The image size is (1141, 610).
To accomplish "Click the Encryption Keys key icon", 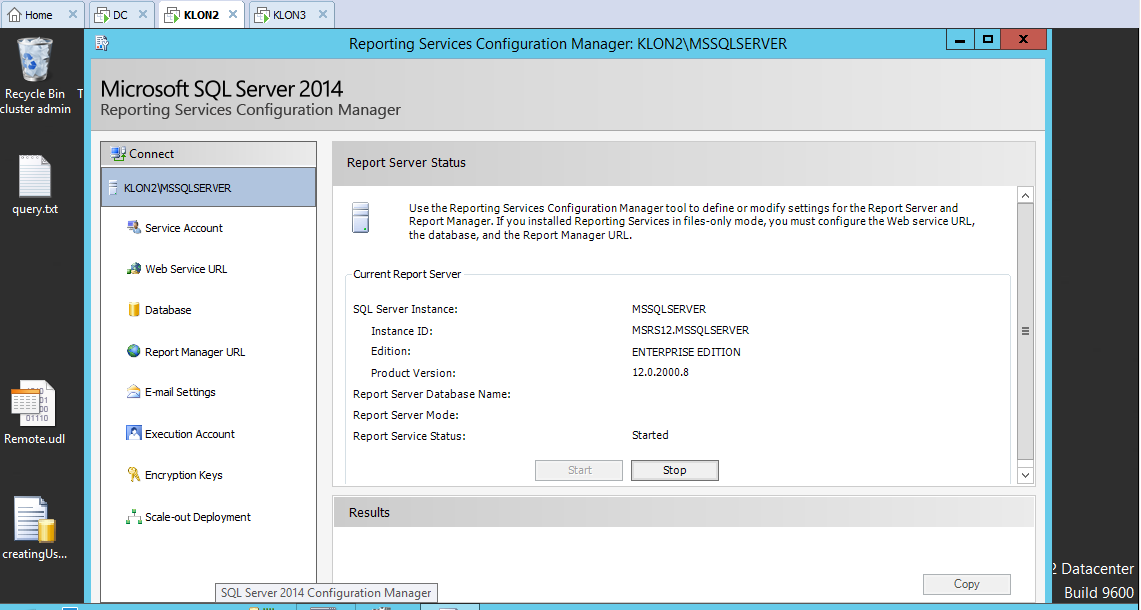I will [x=134, y=475].
